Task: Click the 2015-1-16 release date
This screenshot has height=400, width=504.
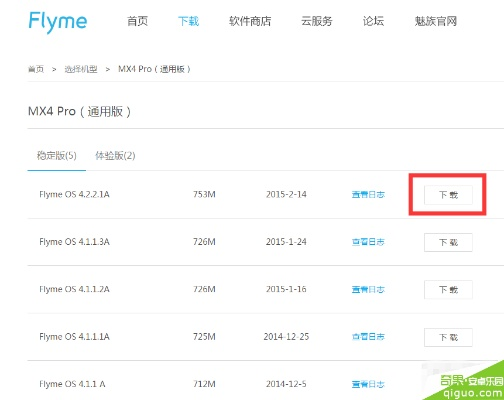Action: pyautogui.click(x=286, y=289)
